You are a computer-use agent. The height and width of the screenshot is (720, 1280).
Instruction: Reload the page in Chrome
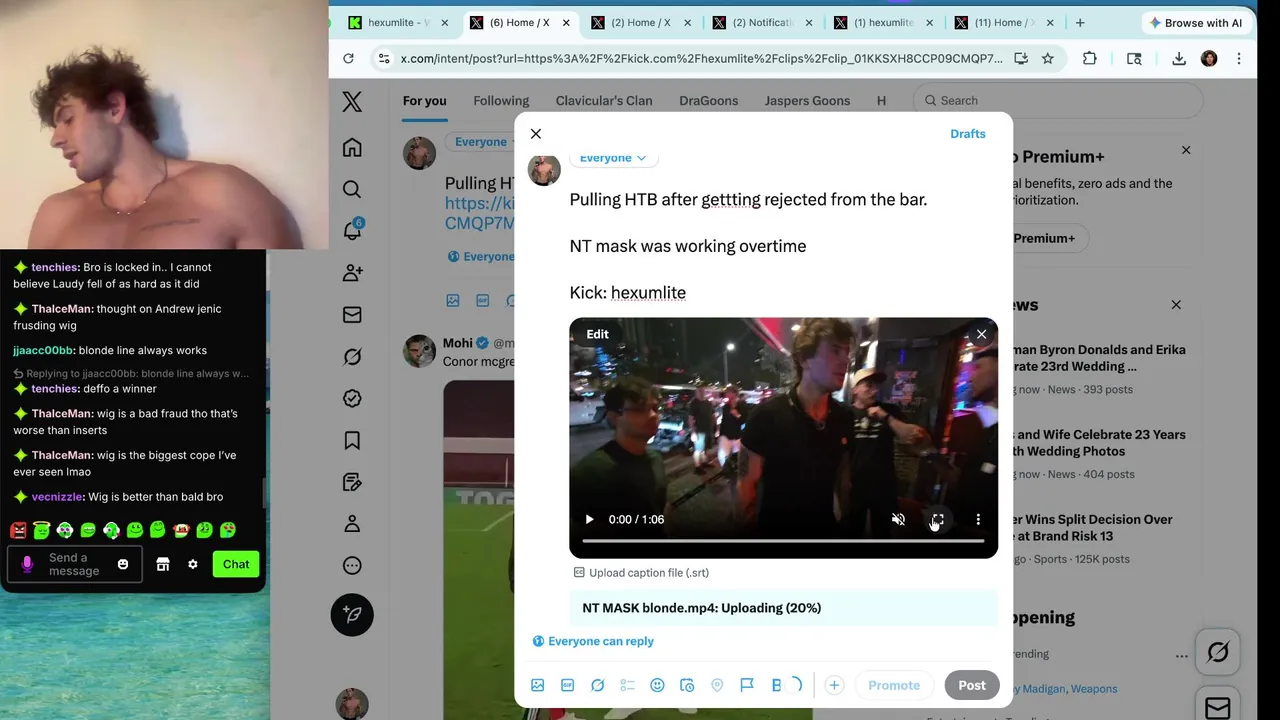(x=348, y=58)
